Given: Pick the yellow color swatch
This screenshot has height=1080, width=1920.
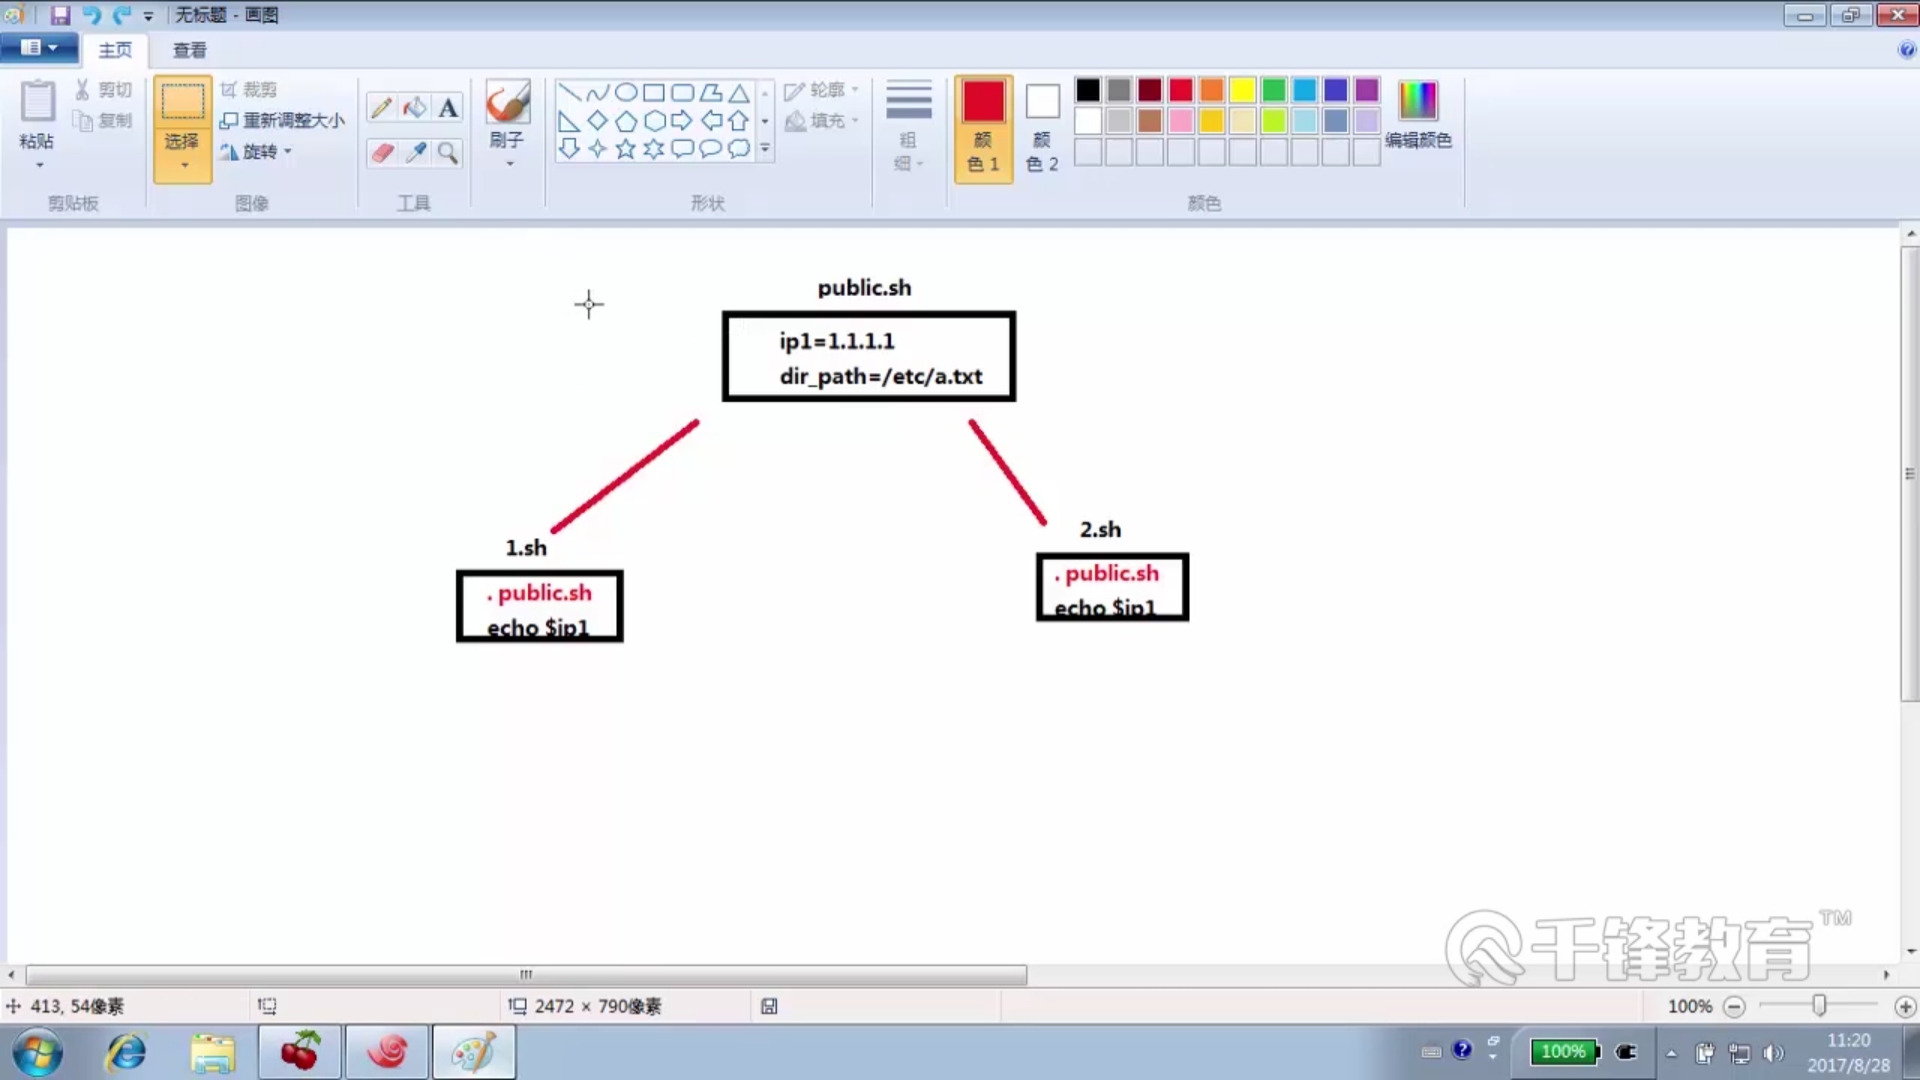Looking at the screenshot, I should pyautogui.click(x=1242, y=91).
